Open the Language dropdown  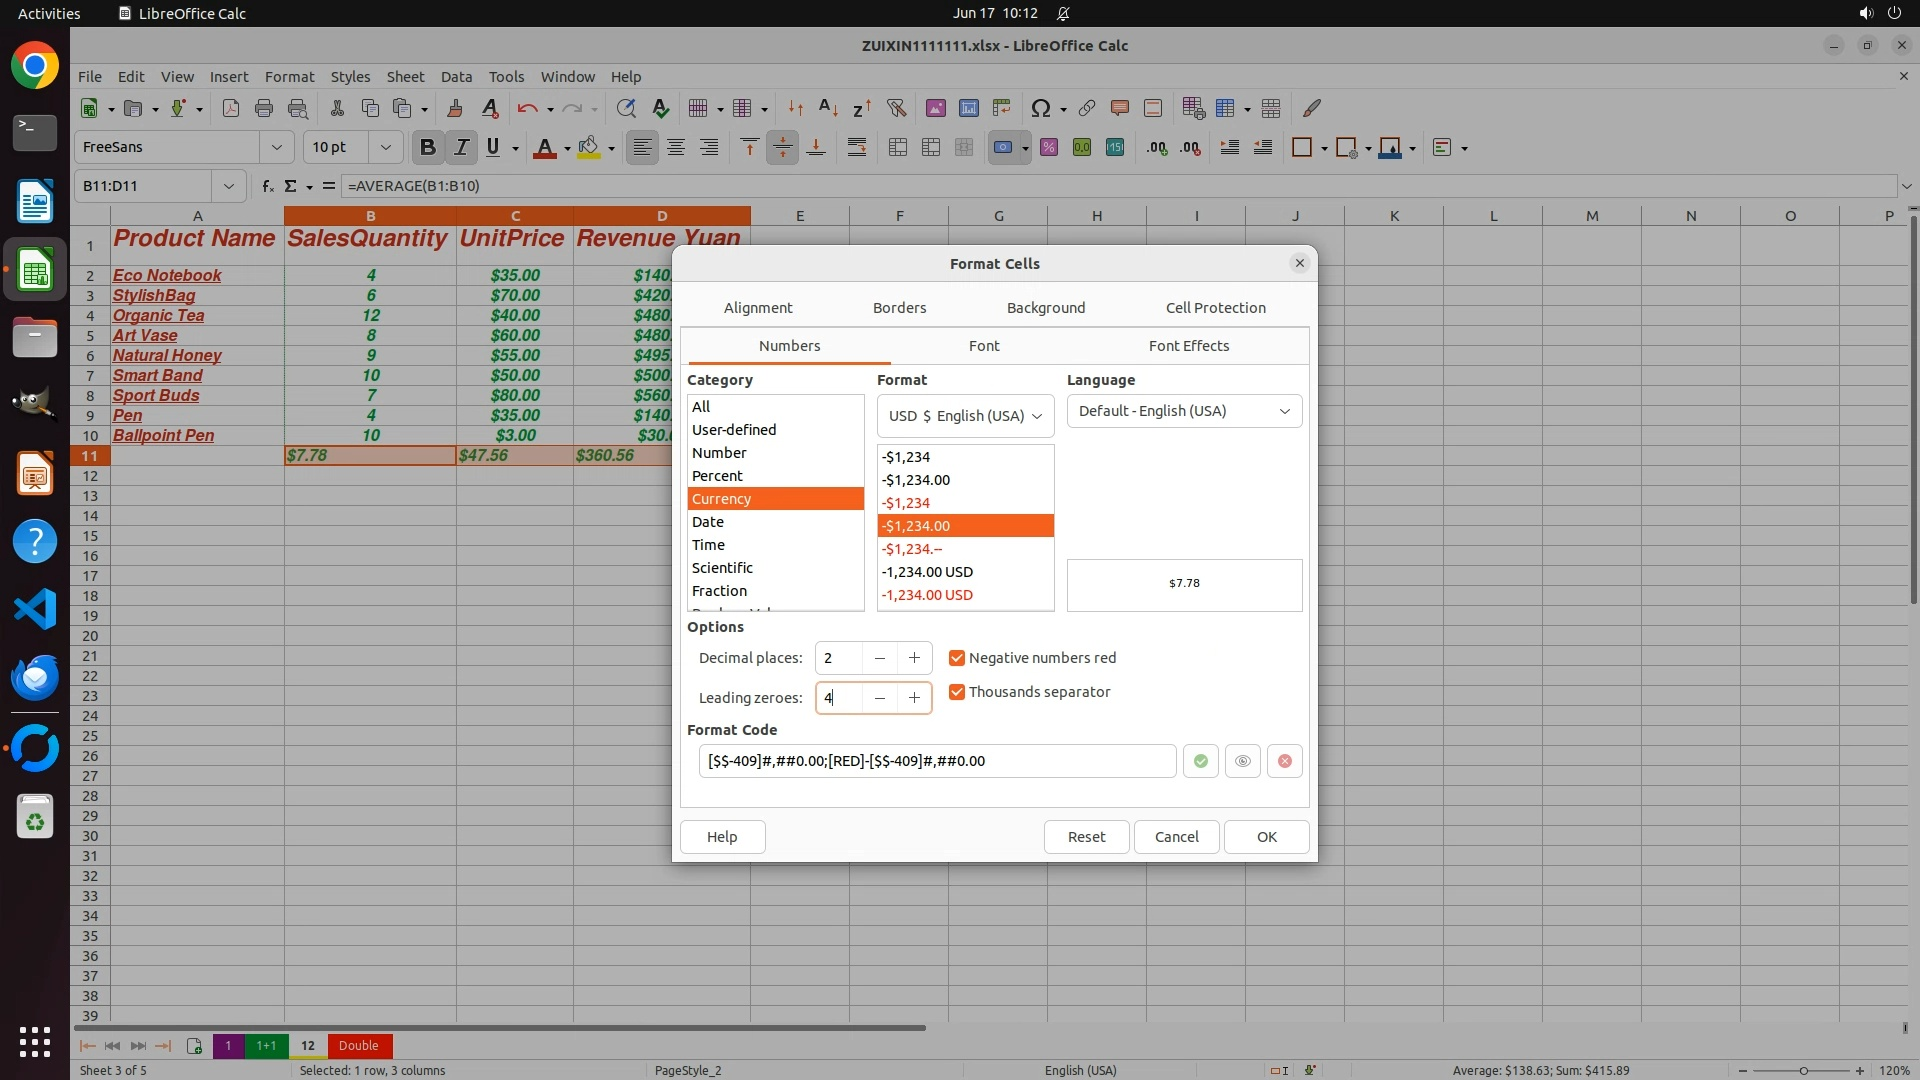coord(1184,411)
